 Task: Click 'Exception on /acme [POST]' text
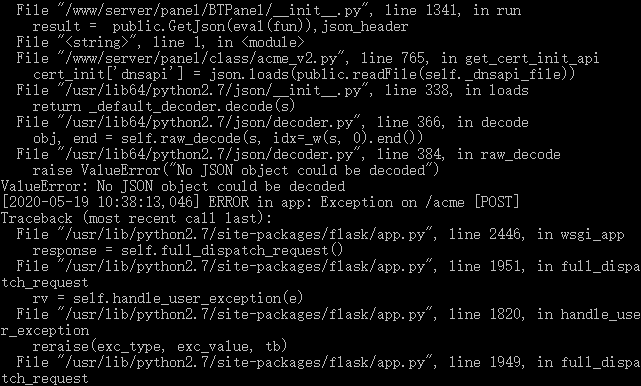pos(420,202)
